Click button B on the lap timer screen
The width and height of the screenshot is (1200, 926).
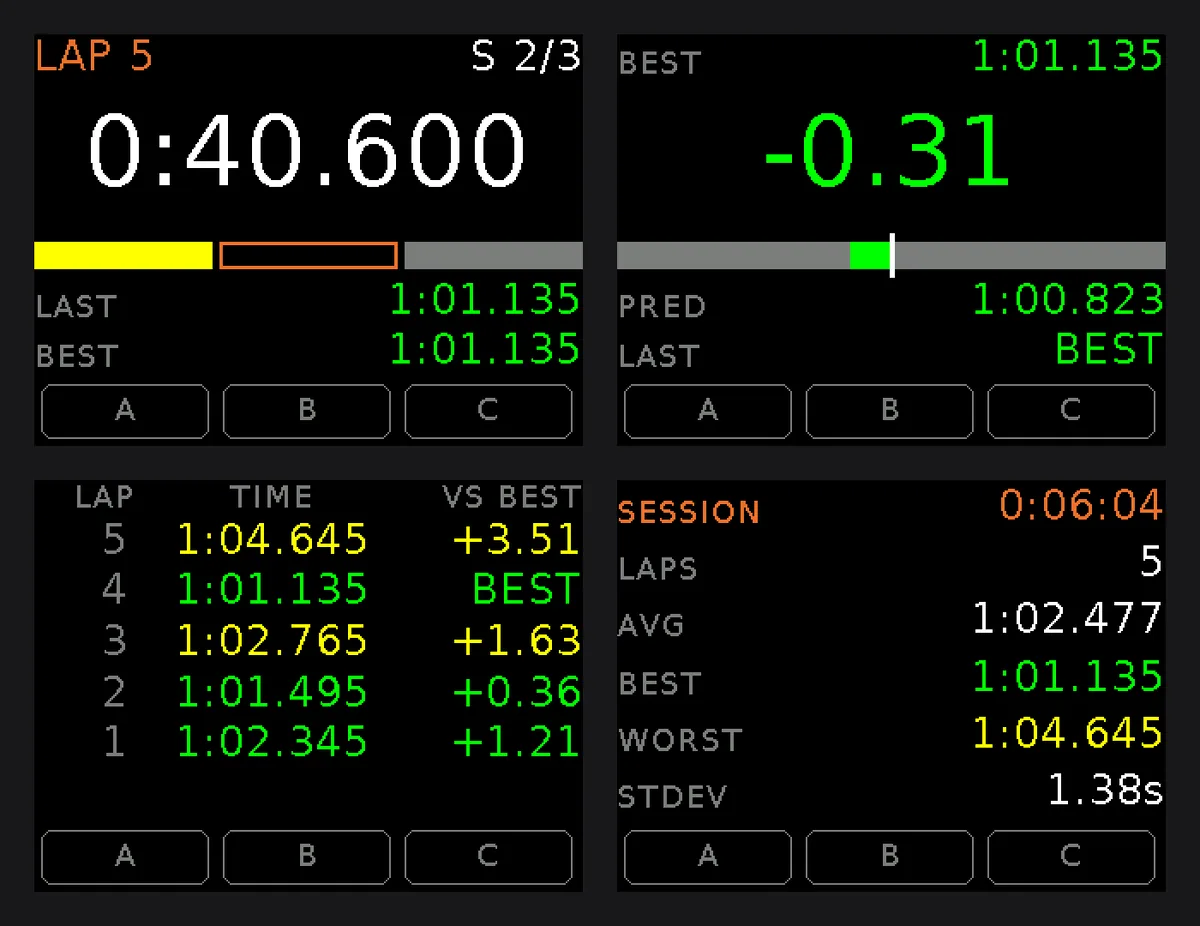tap(307, 411)
